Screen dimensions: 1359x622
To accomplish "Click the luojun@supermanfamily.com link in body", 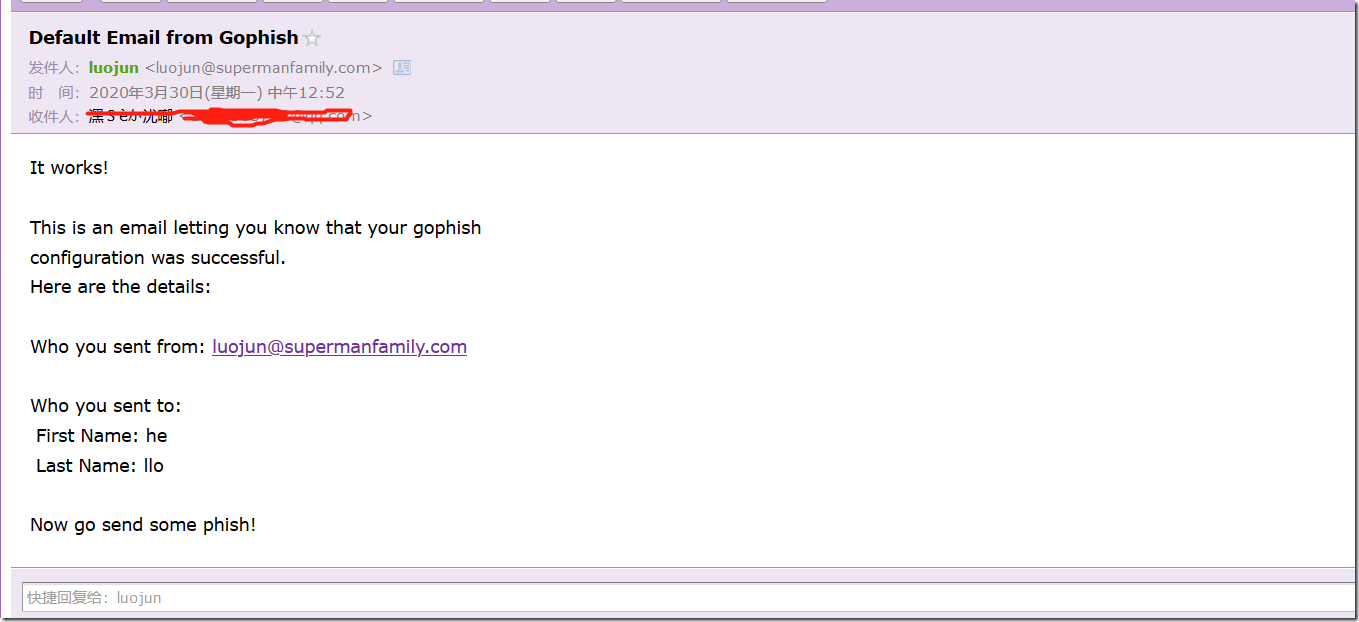I will [x=339, y=347].
